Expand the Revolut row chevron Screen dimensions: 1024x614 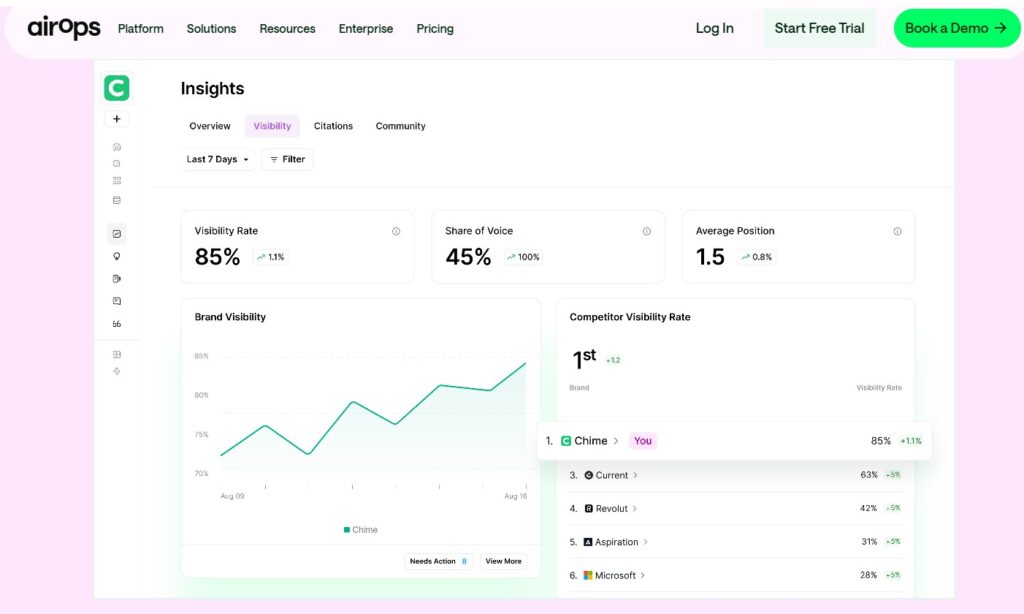pos(635,509)
